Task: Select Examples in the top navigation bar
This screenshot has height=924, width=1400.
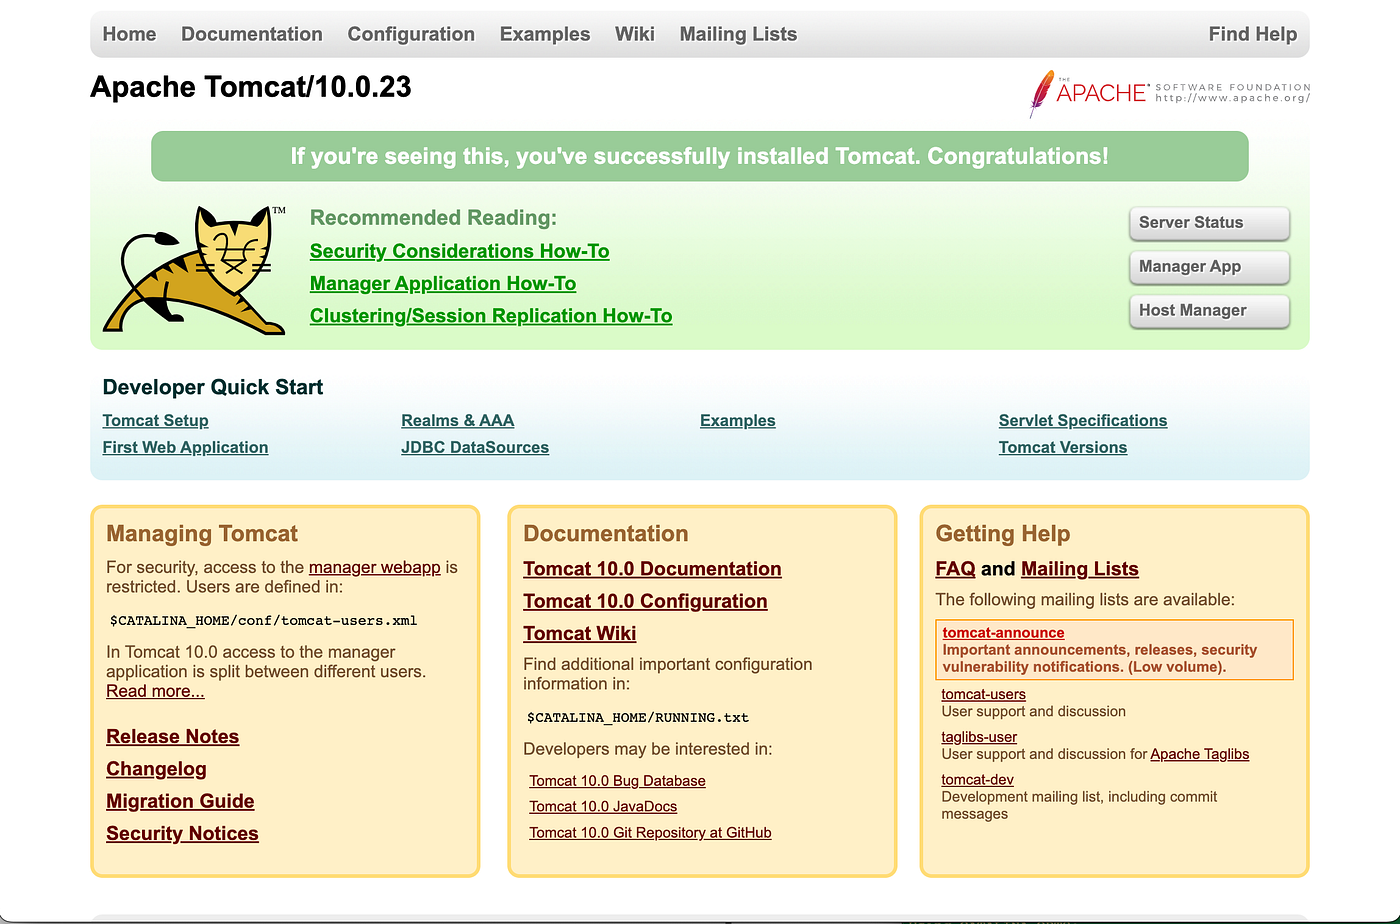Action: tap(545, 34)
